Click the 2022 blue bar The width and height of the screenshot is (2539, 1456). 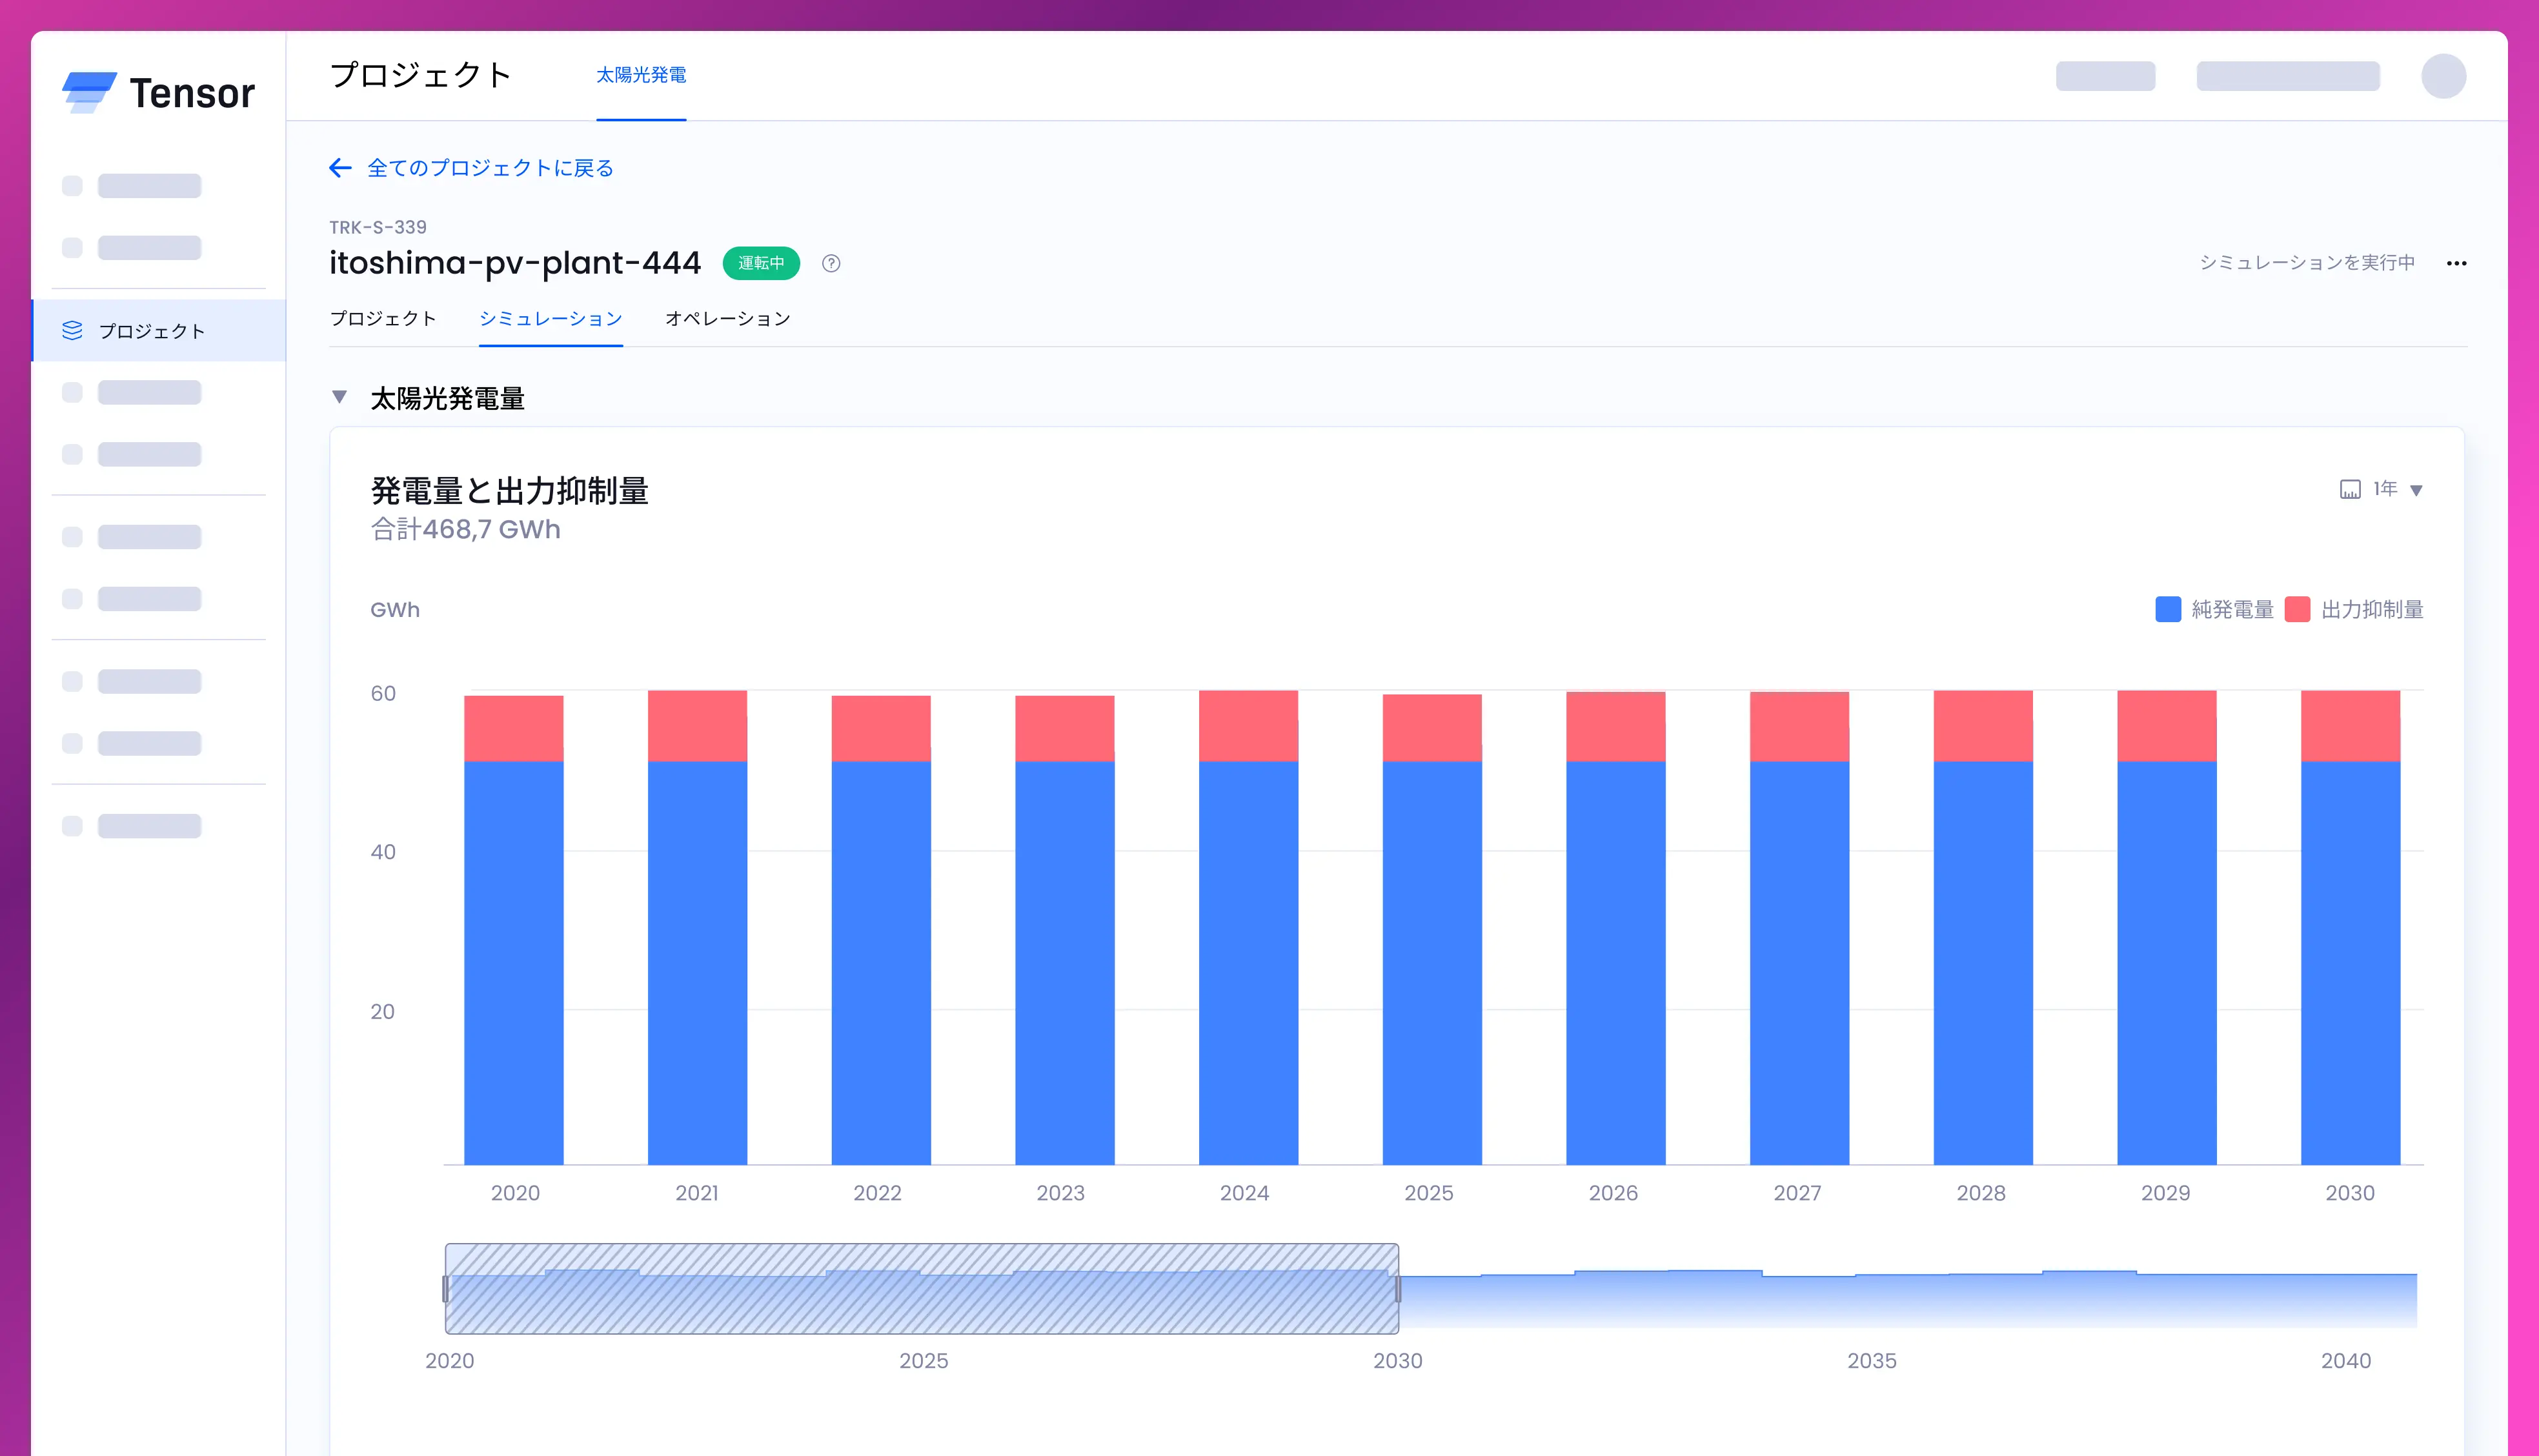881,962
